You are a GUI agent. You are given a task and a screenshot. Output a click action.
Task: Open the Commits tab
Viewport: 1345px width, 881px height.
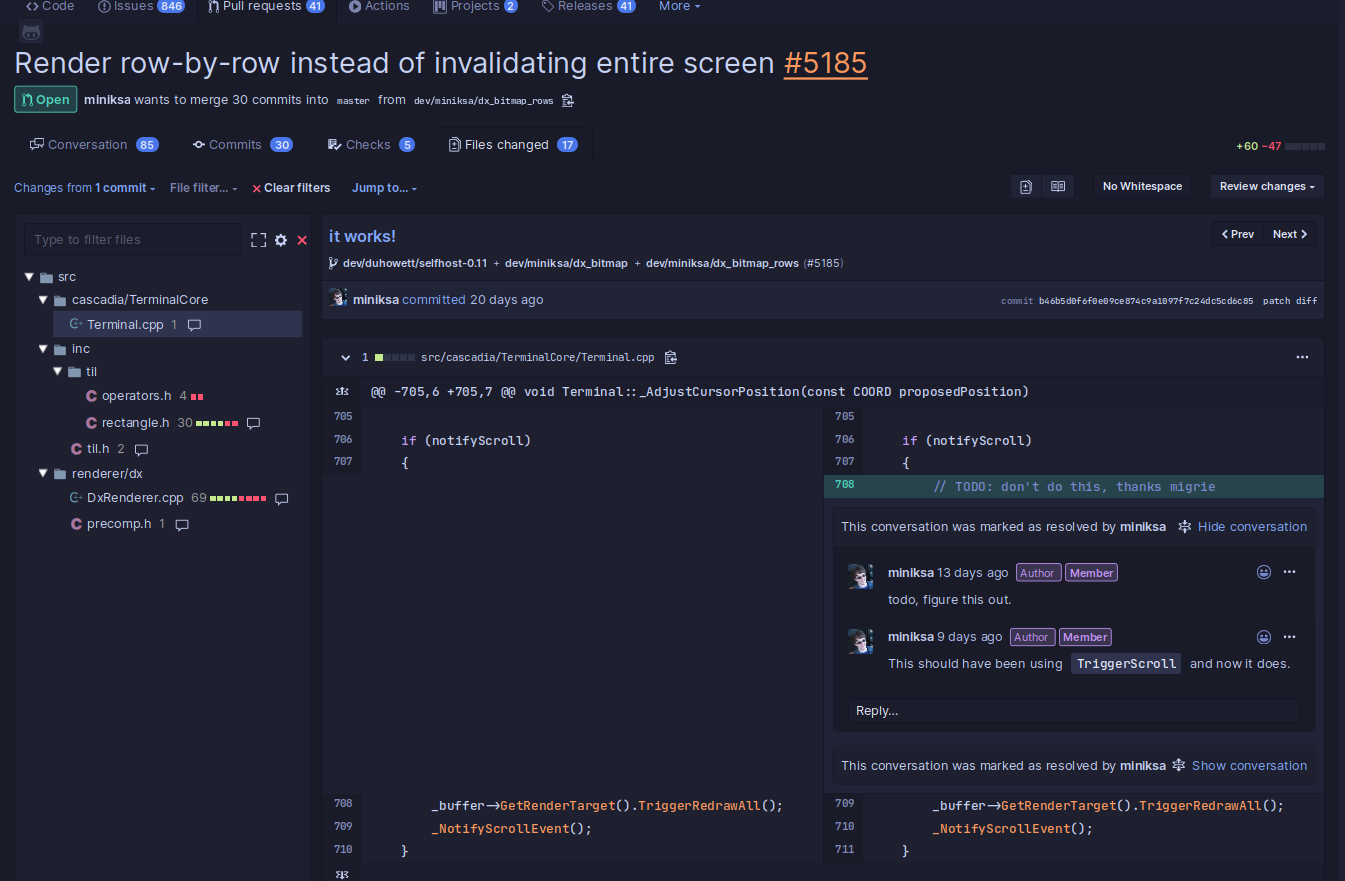pos(242,145)
